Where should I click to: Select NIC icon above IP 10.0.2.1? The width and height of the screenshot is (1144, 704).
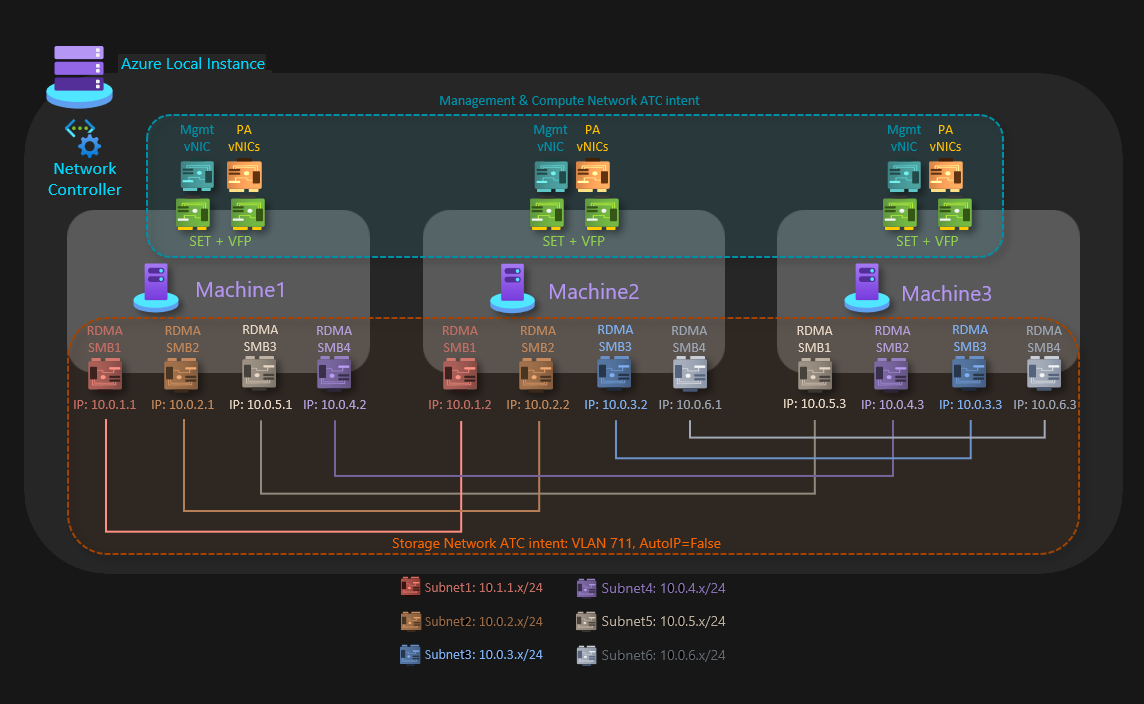181,375
